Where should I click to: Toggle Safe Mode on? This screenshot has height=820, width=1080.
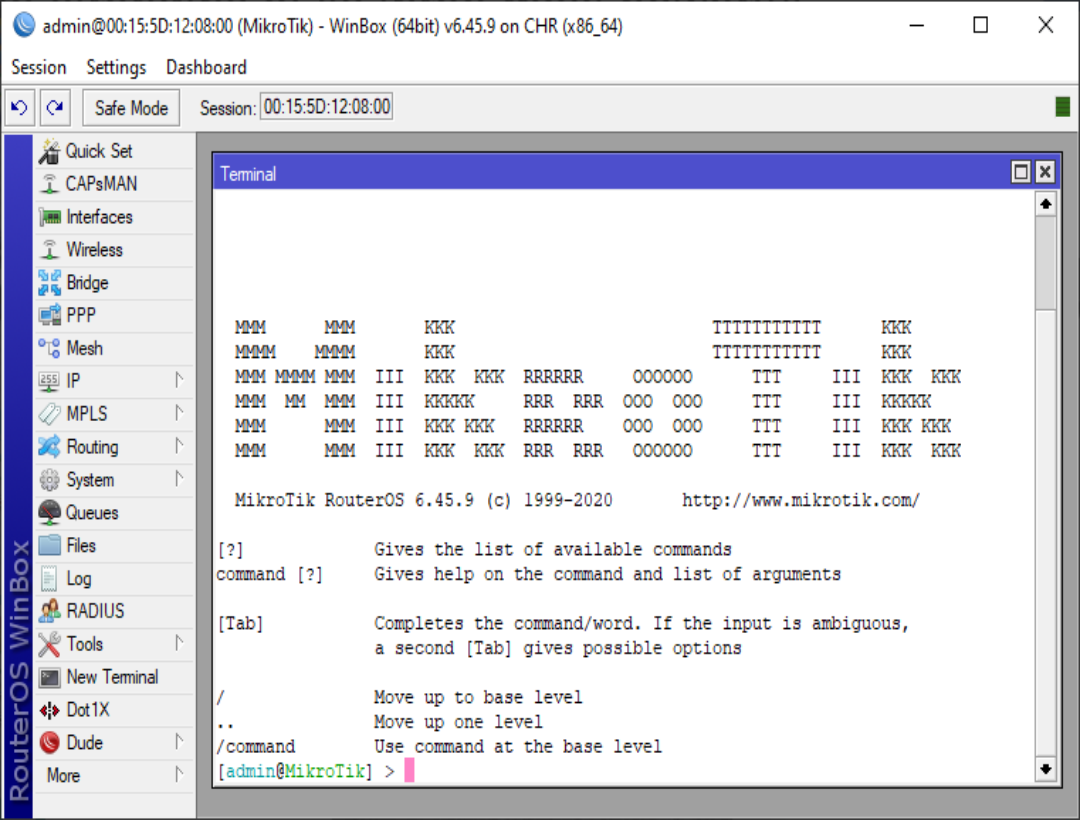pyautogui.click(x=131, y=108)
